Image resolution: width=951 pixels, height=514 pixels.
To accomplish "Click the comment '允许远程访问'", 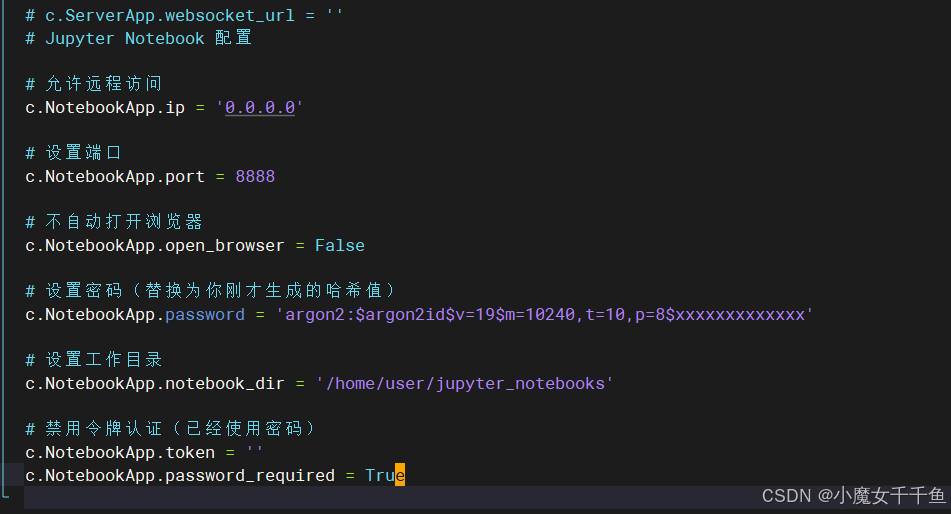I will point(93,83).
